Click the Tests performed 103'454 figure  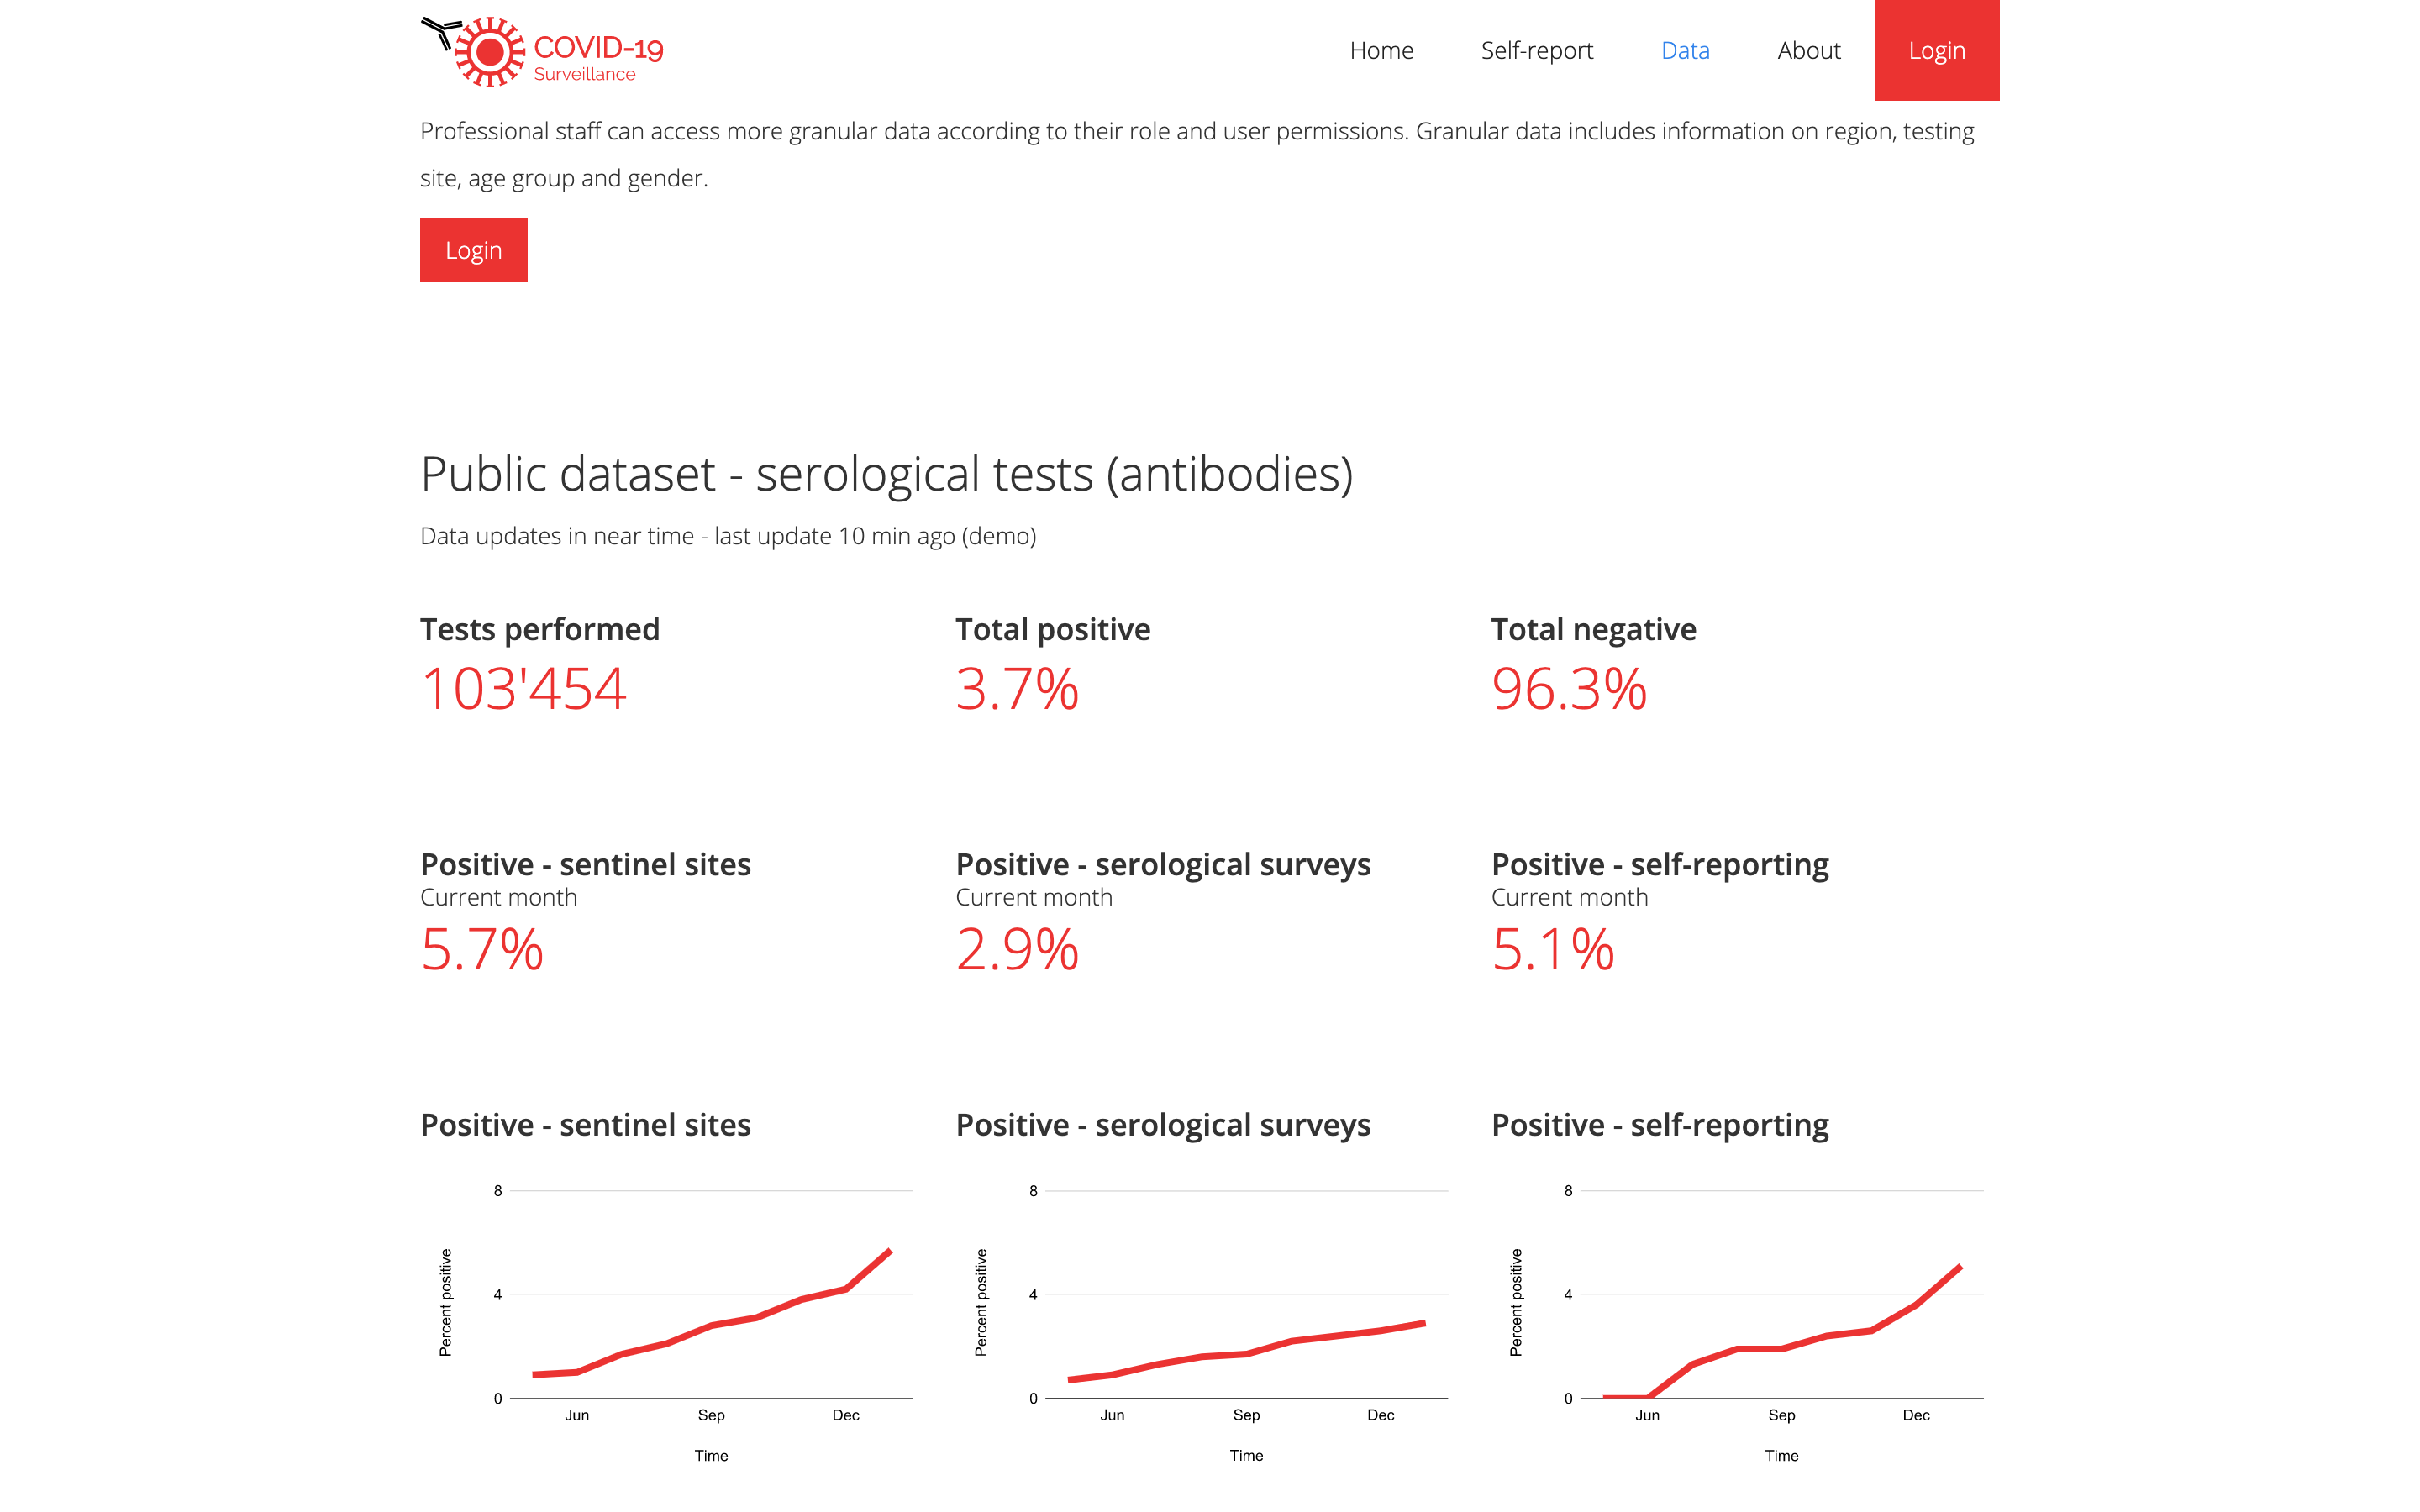click(x=523, y=689)
